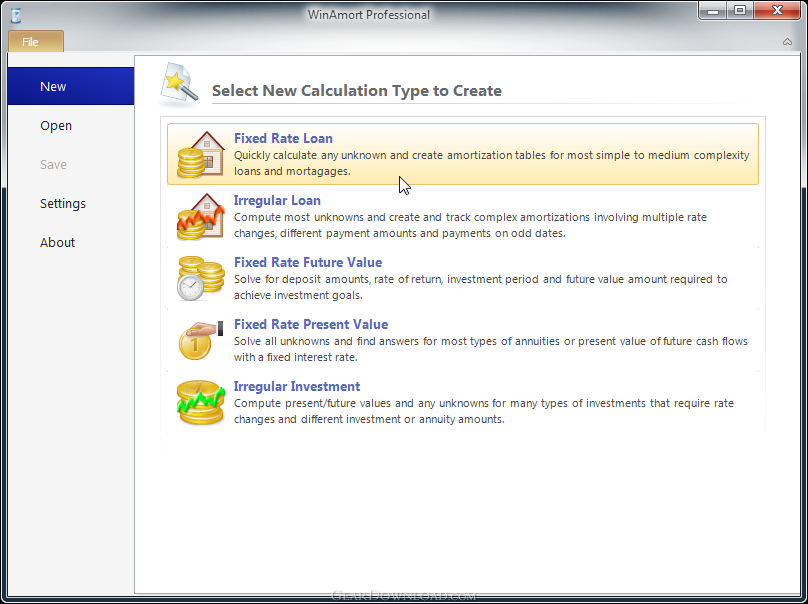
Task: Minimize the WinAmort window
Action: tap(713, 11)
